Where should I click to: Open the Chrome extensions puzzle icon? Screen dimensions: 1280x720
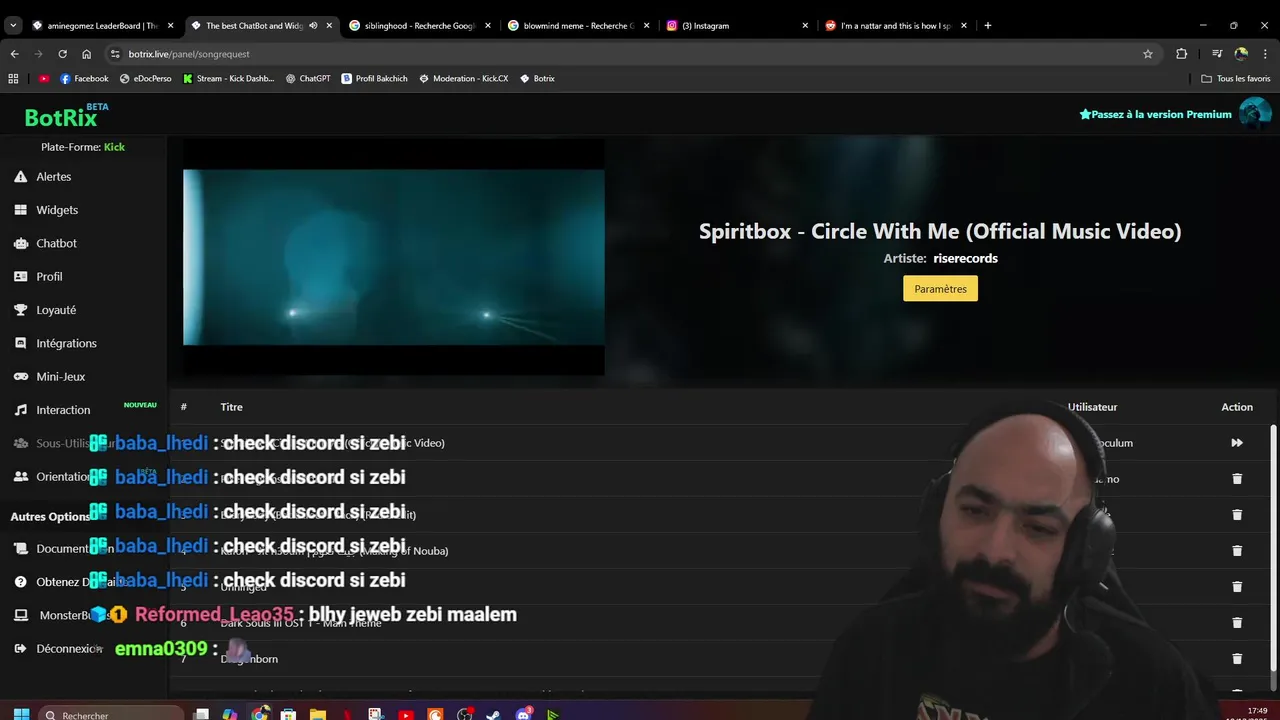pyautogui.click(x=1181, y=54)
